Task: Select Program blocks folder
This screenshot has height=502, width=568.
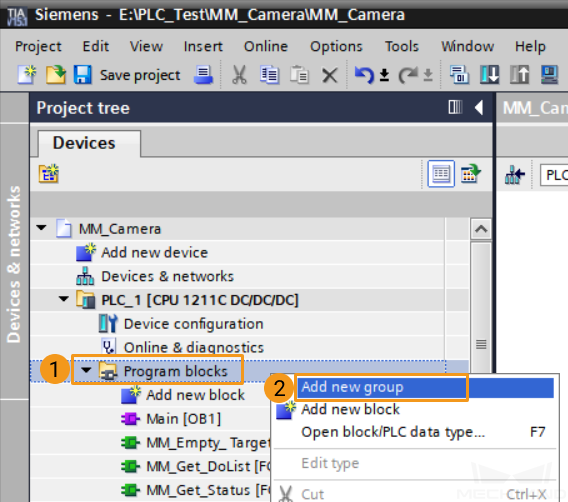Action: [176, 371]
